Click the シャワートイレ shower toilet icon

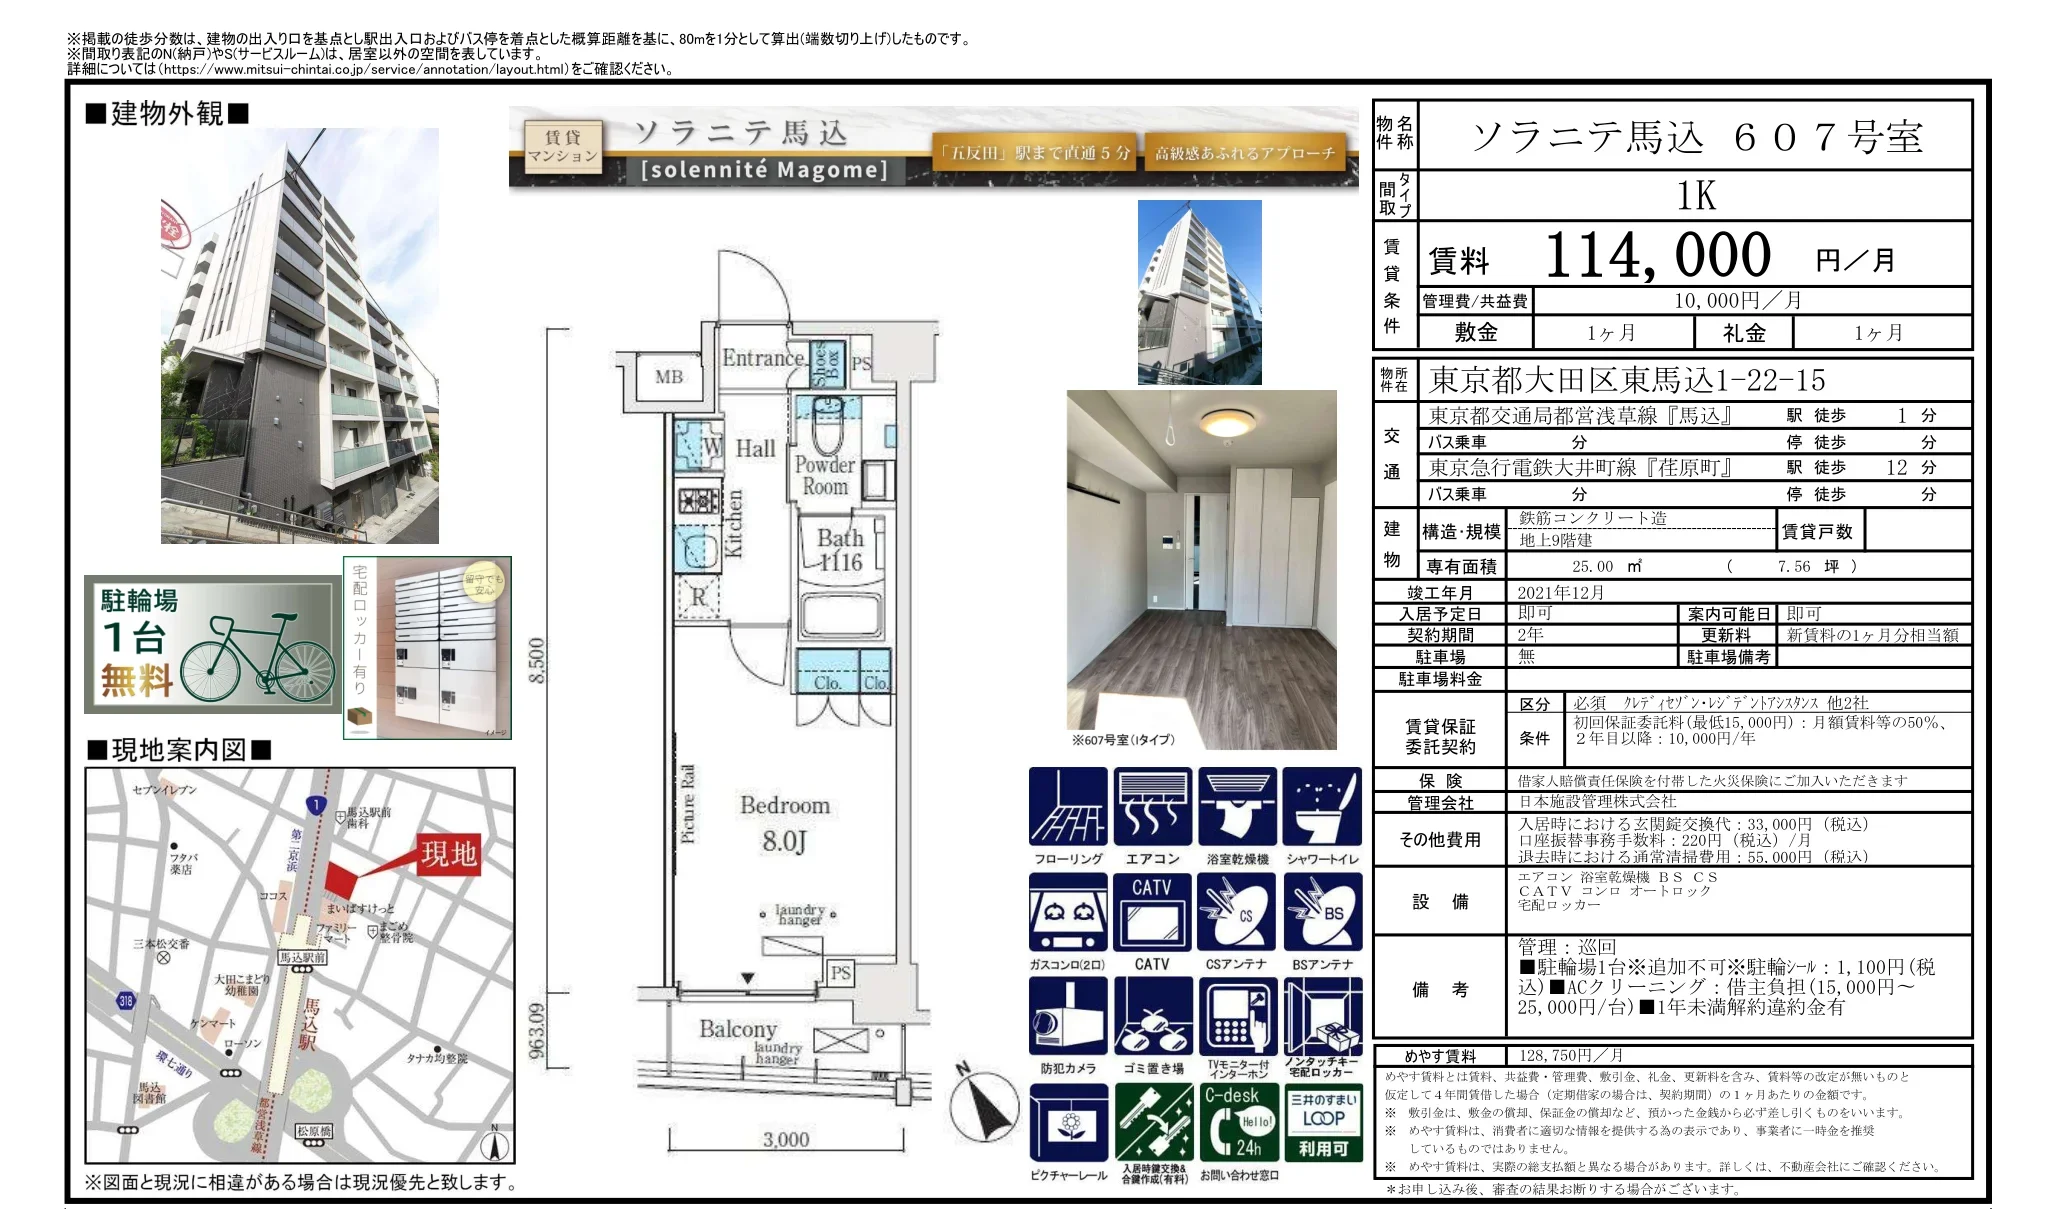1322,806
